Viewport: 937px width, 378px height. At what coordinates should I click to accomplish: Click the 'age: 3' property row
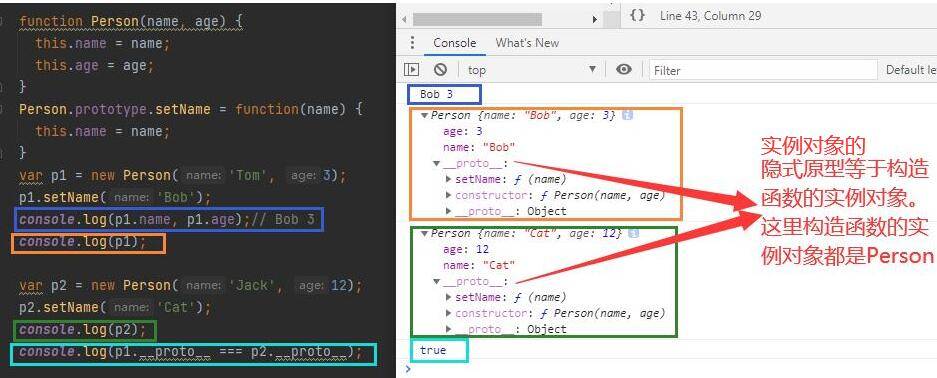pos(463,131)
